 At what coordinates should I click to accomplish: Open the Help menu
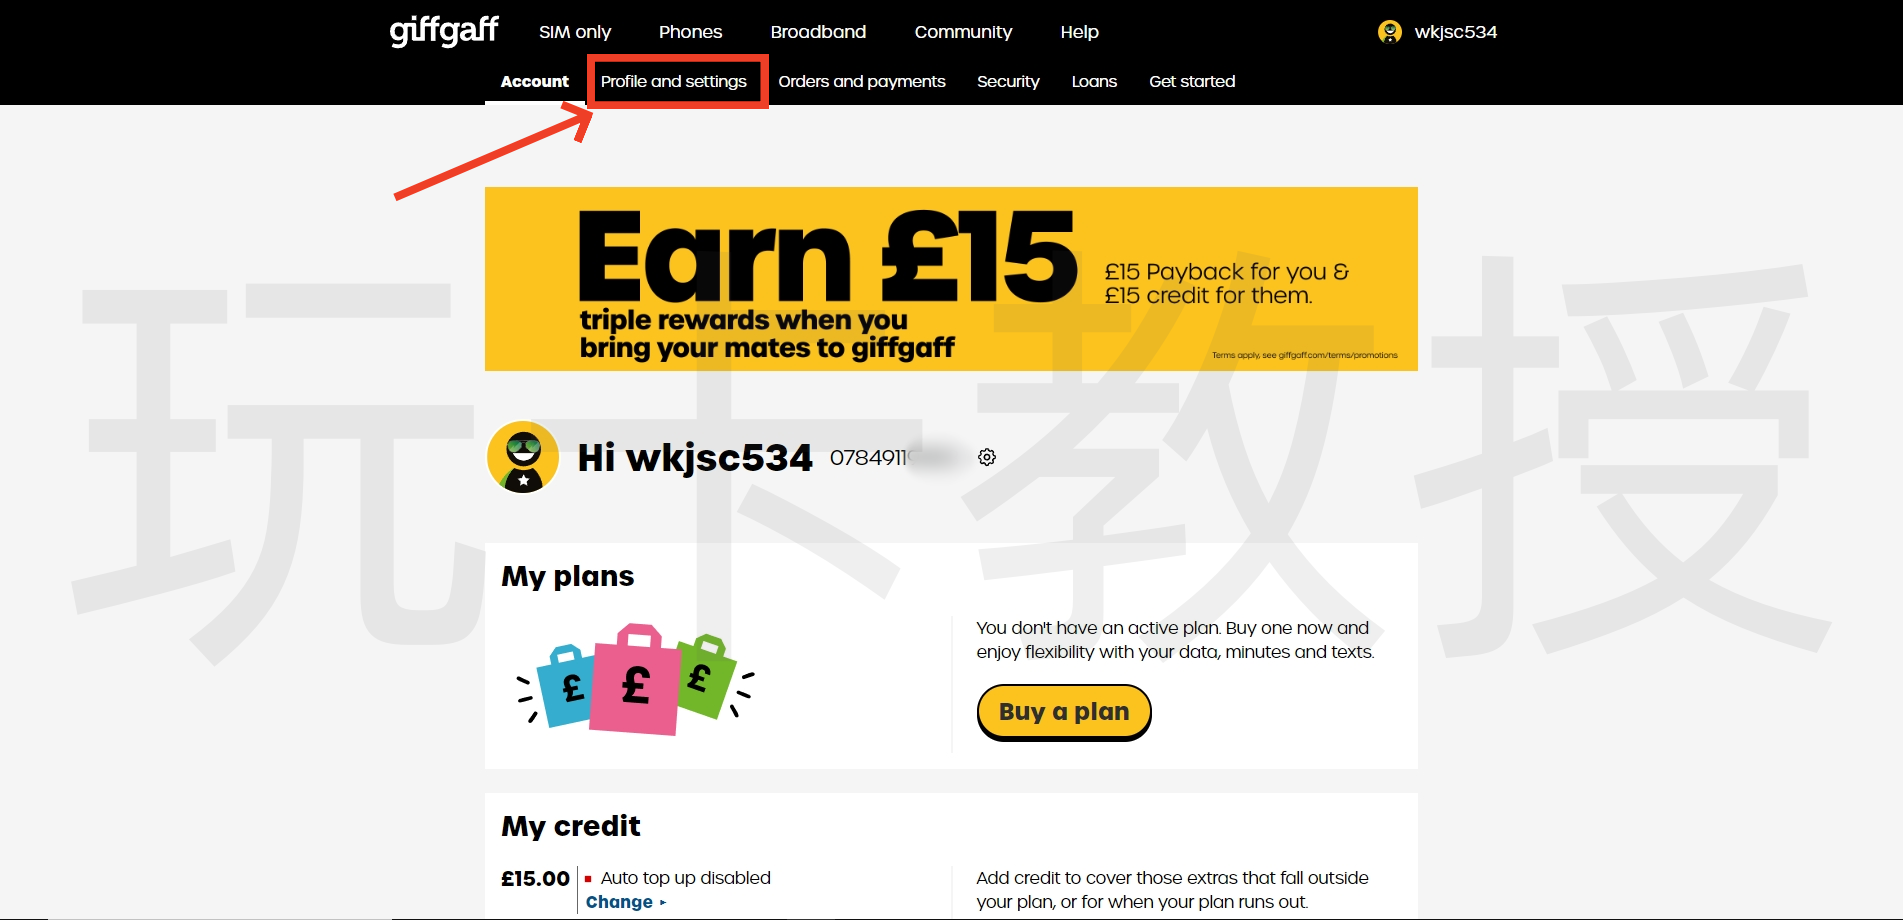click(x=1079, y=32)
